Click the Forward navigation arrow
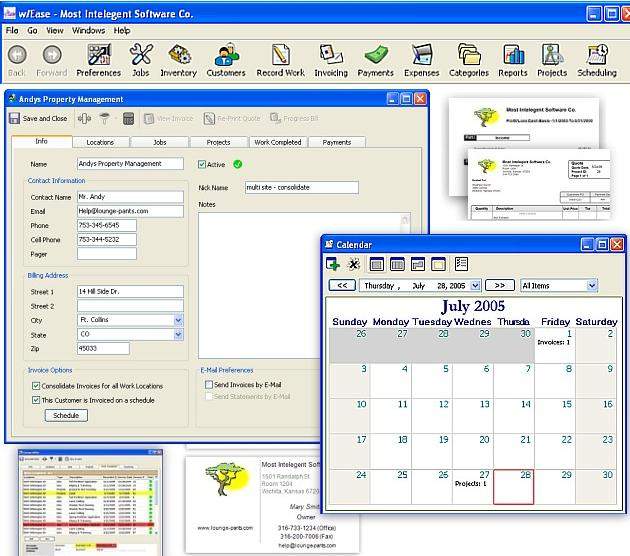The image size is (630, 556). point(51,60)
